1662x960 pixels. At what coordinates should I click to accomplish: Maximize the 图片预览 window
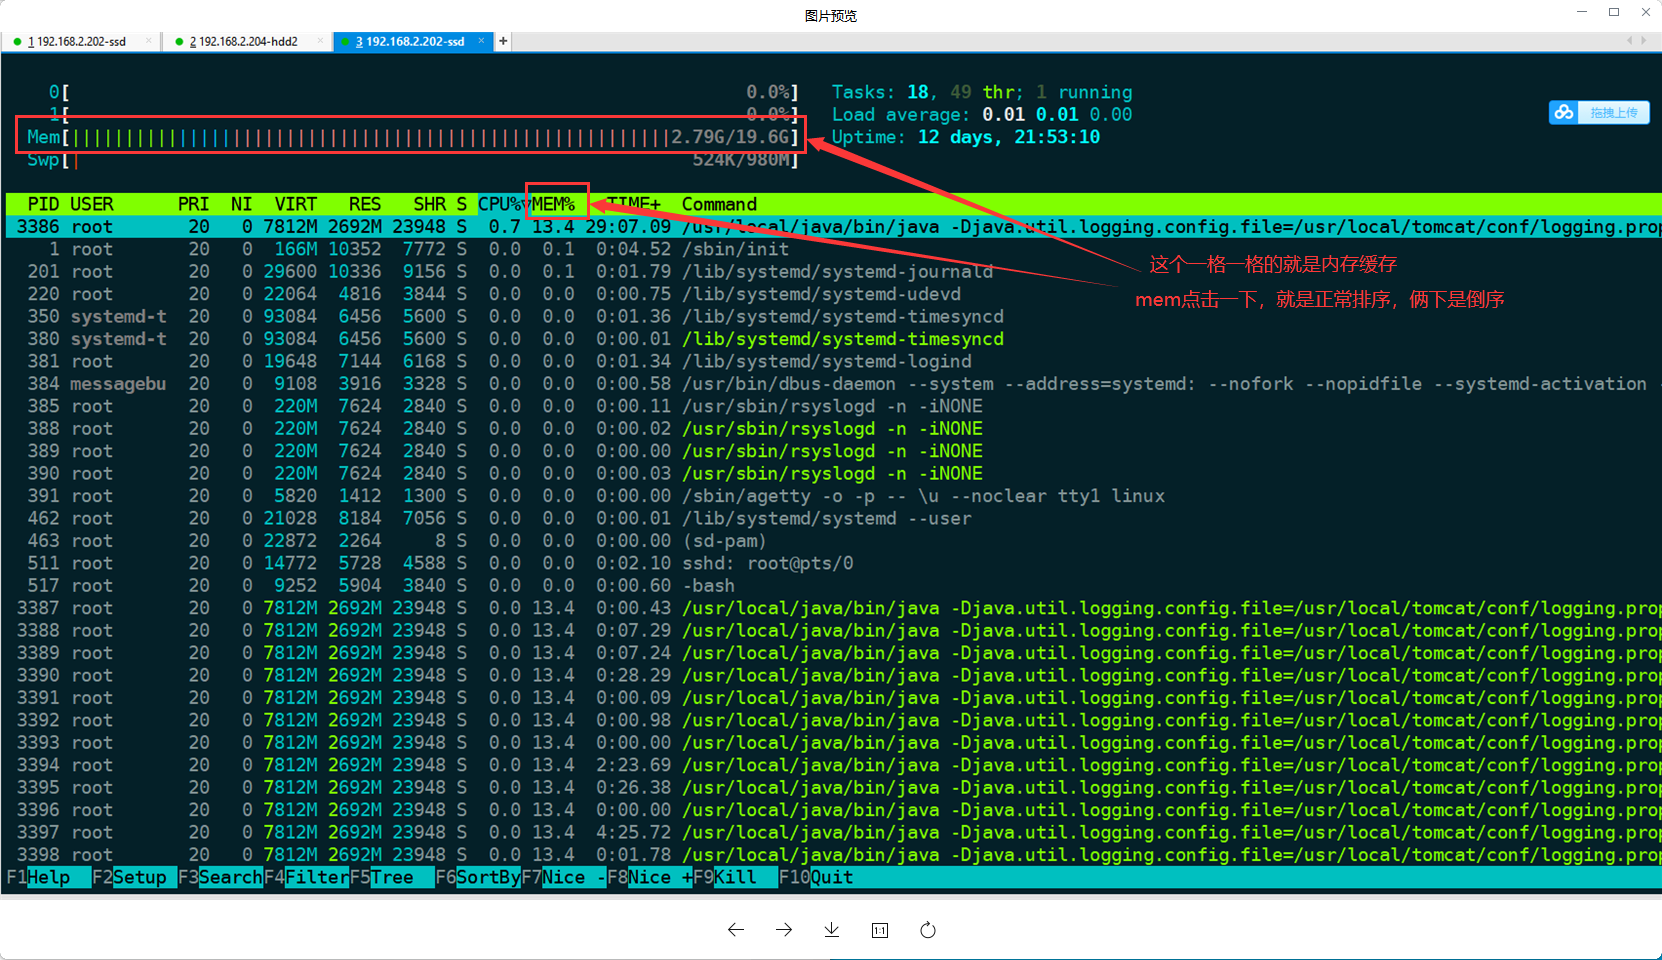coord(1614,12)
